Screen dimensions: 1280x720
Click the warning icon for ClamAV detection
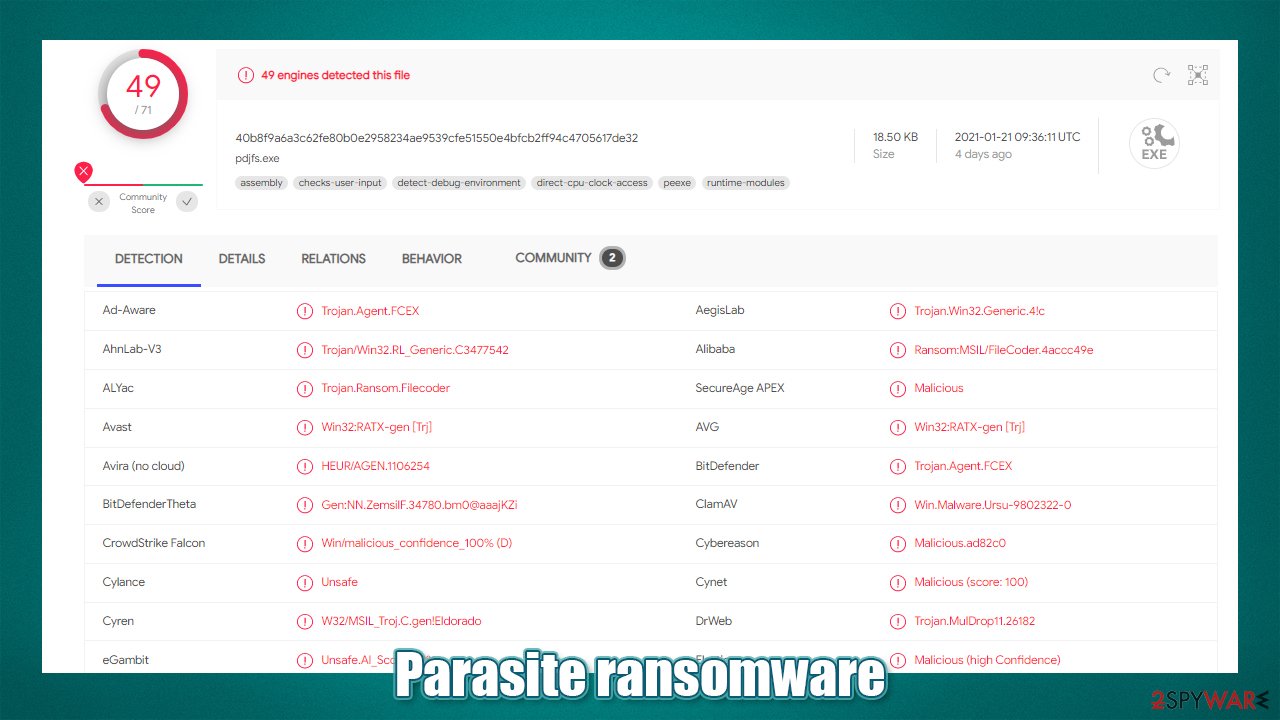(897, 505)
